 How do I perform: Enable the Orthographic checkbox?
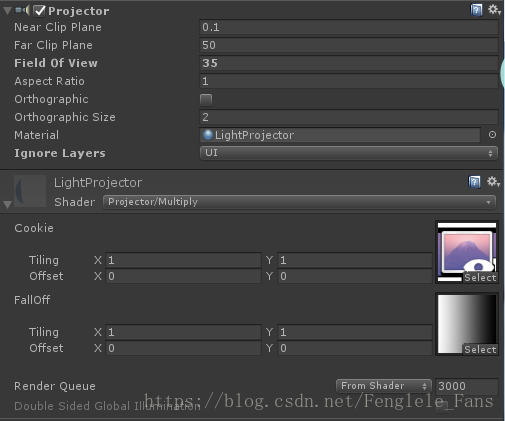206,99
